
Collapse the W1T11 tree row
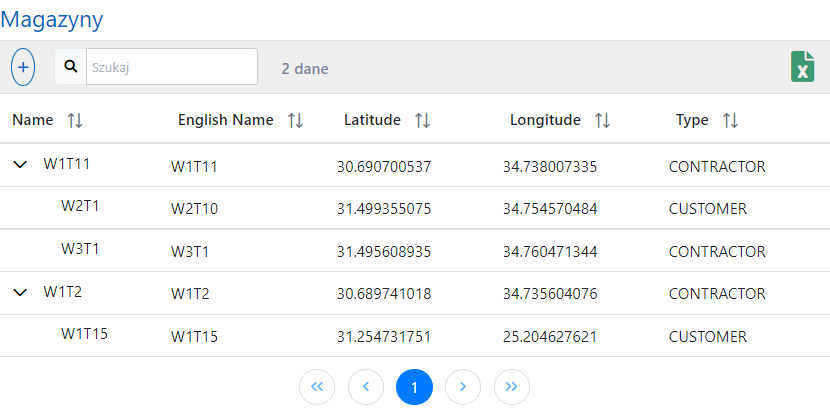[x=20, y=166]
